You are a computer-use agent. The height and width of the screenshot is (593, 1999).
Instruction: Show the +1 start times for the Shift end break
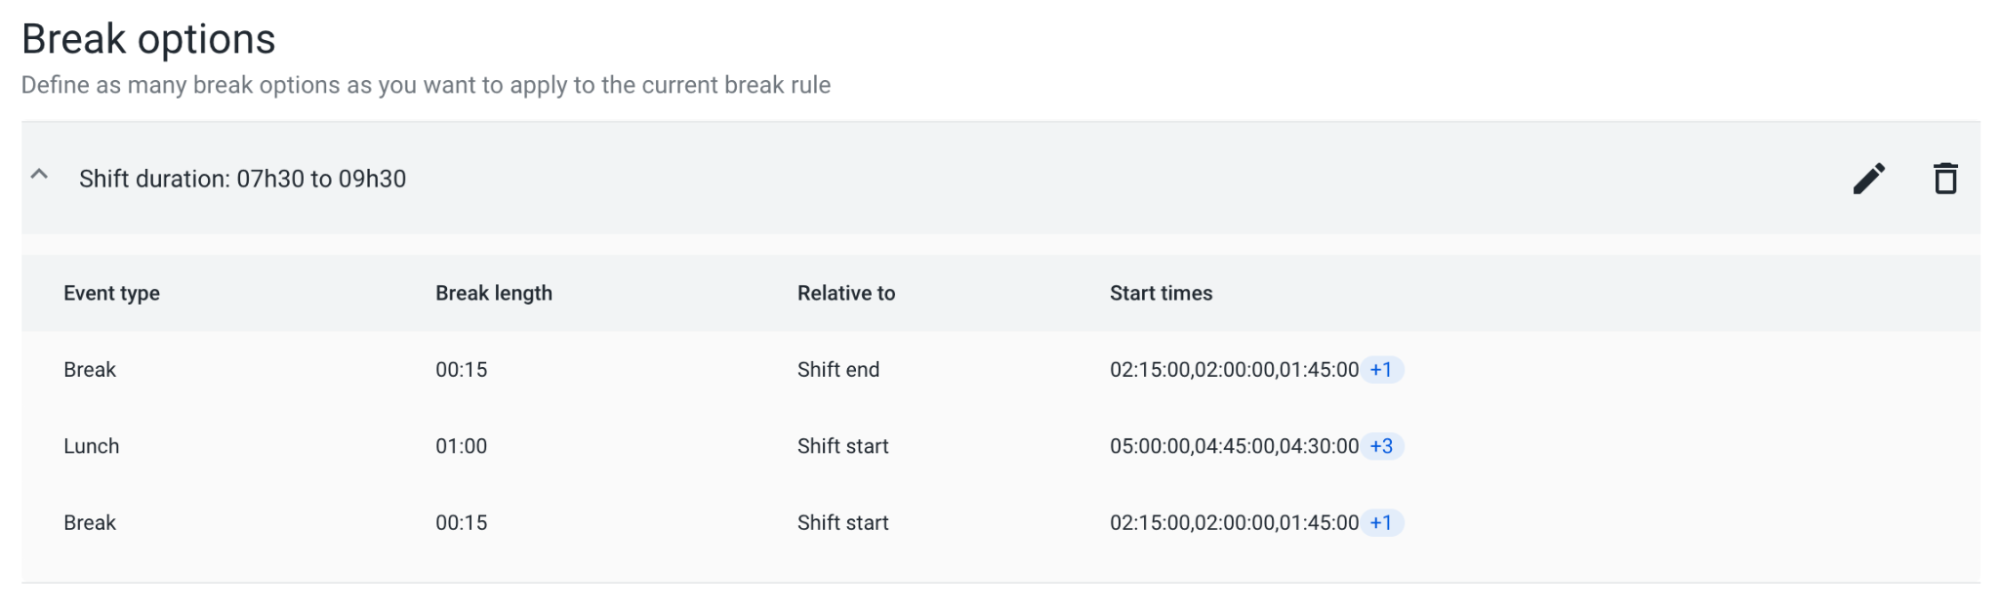1381,370
